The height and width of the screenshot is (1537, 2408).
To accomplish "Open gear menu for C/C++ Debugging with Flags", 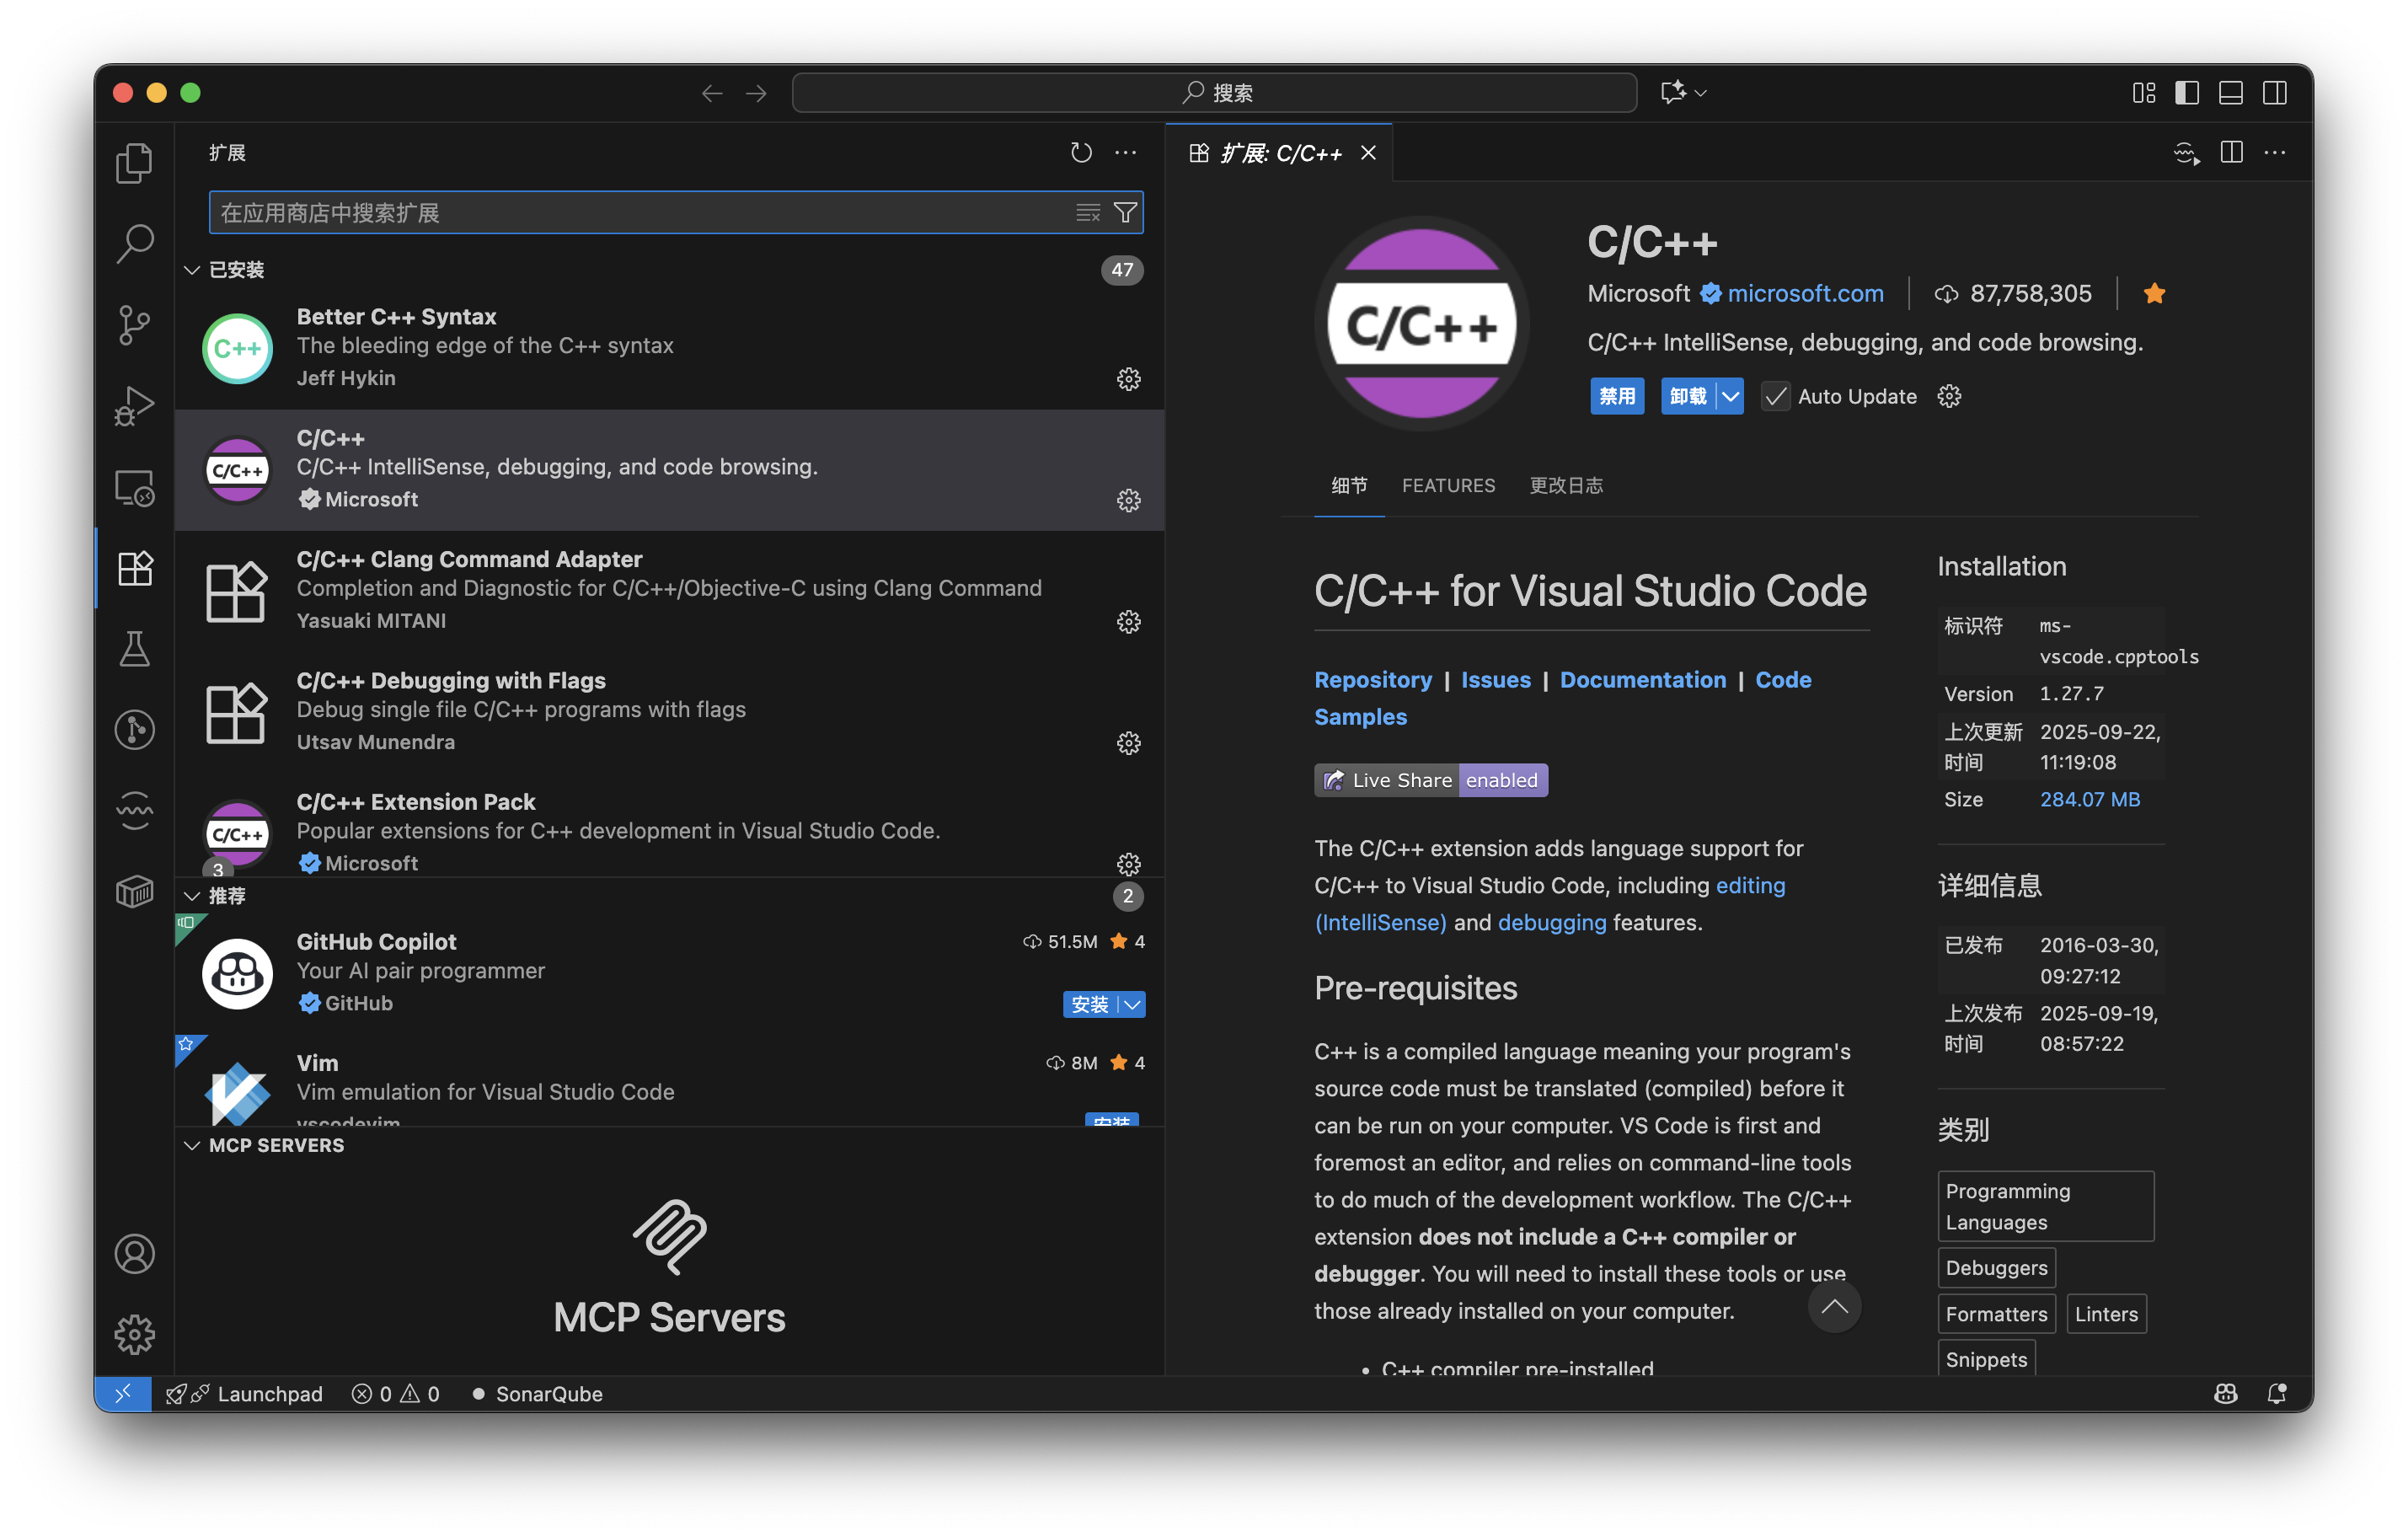I will coord(1129,743).
